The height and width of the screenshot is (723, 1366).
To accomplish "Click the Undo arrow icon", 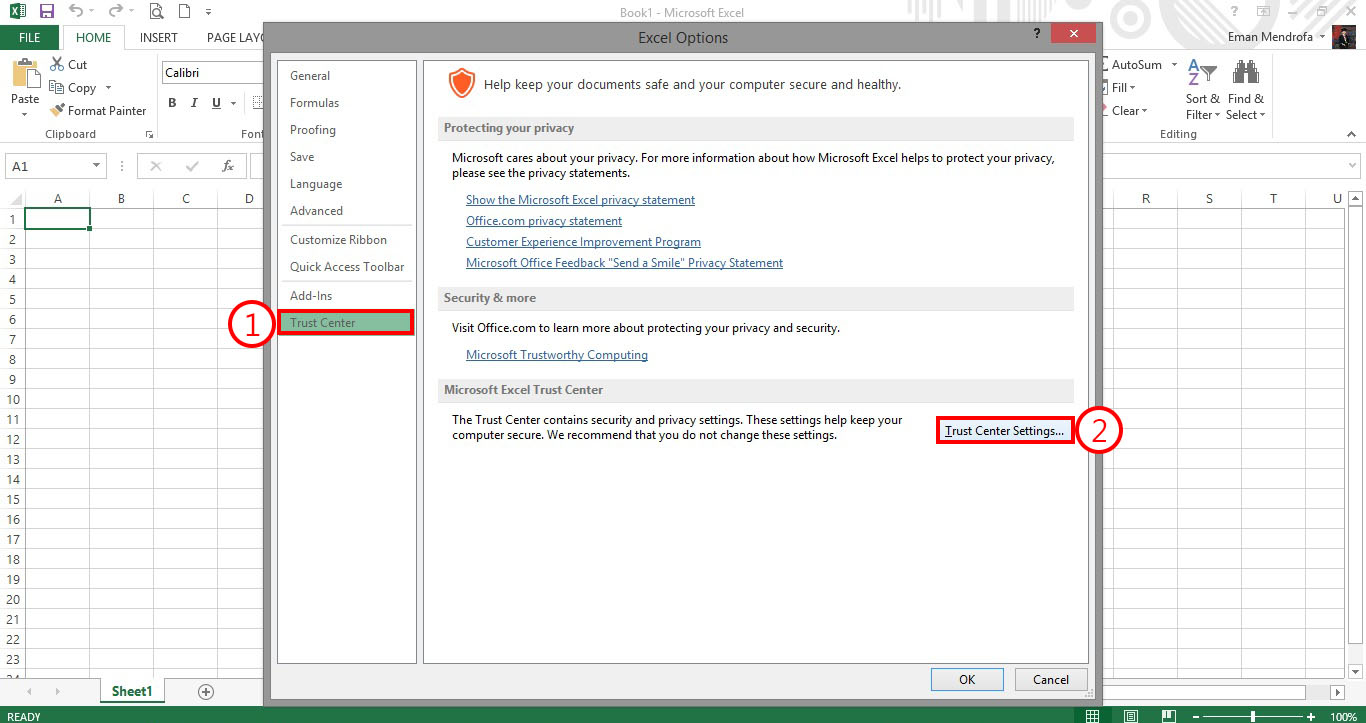I will pyautogui.click(x=76, y=12).
